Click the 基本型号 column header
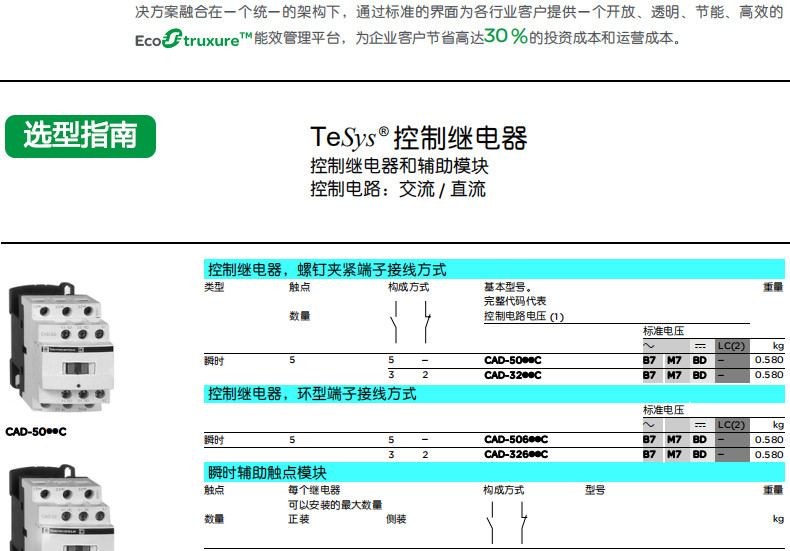 pos(507,287)
